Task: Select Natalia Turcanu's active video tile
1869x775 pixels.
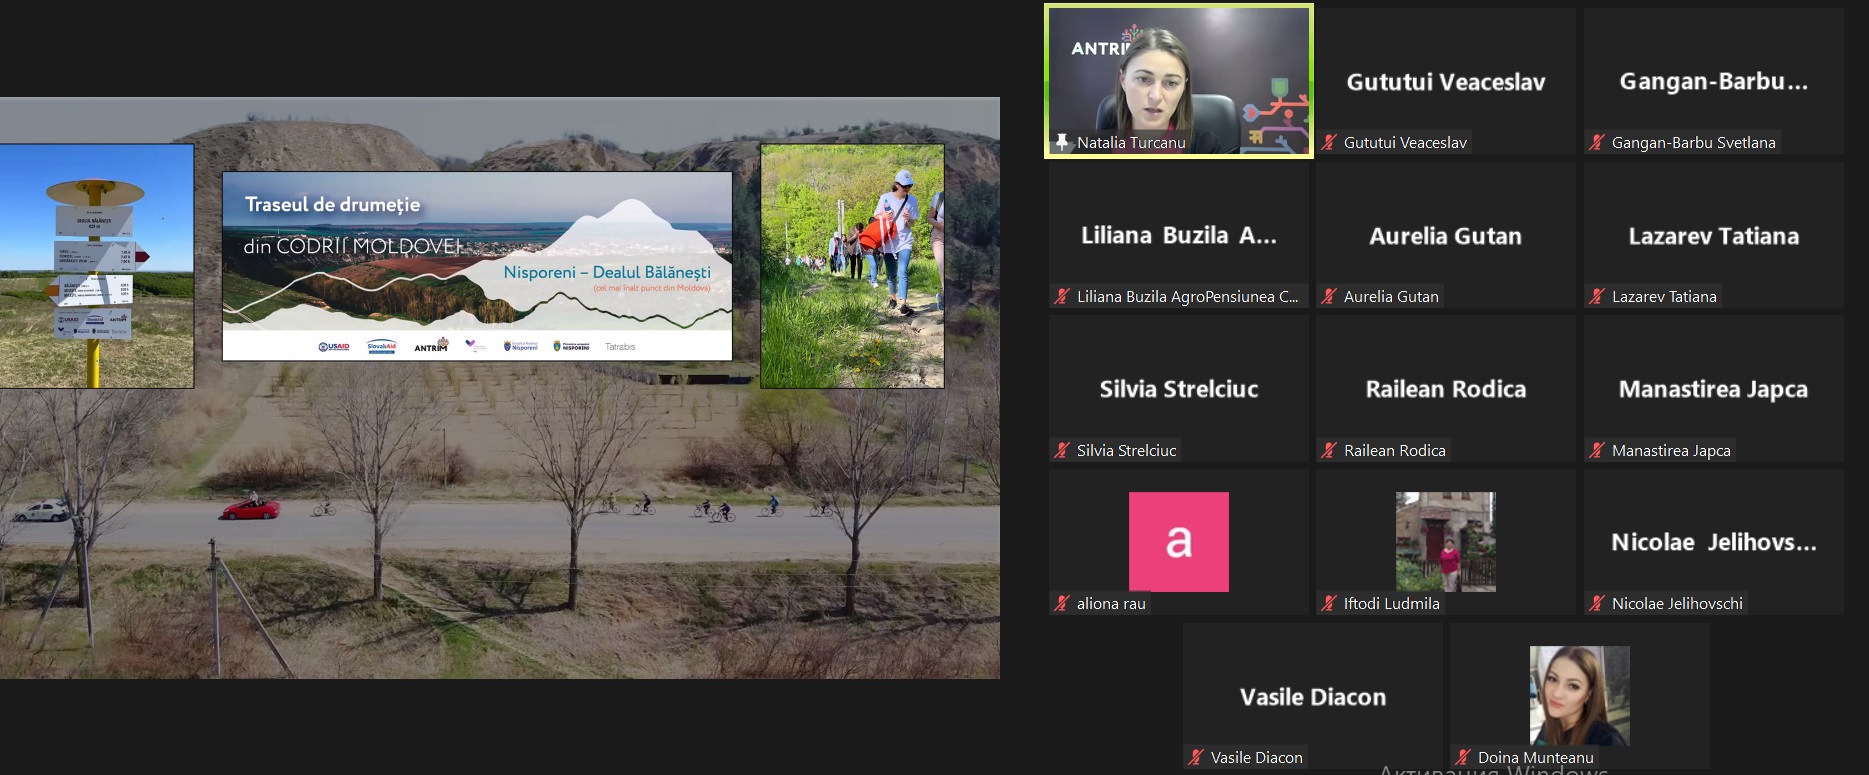Action: (1178, 80)
